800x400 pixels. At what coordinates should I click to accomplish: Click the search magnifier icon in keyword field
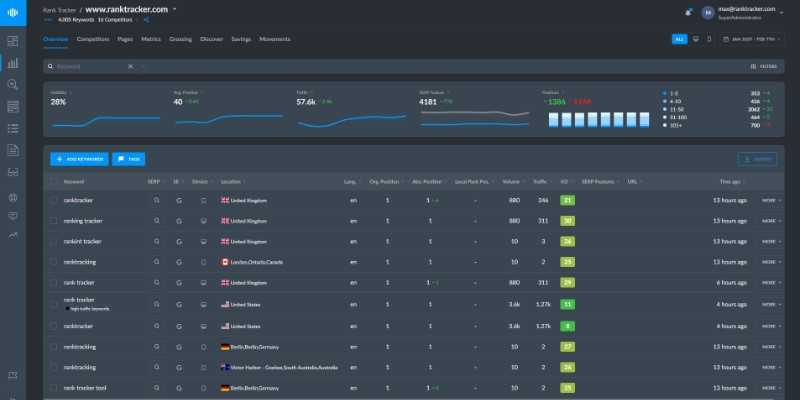[x=51, y=66]
